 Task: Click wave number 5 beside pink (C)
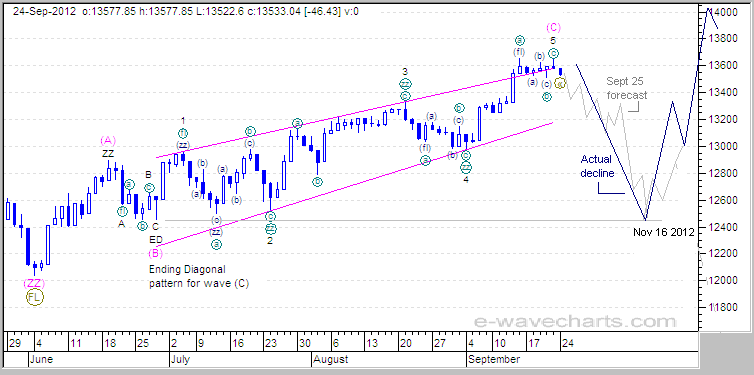(x=553, y=40)
